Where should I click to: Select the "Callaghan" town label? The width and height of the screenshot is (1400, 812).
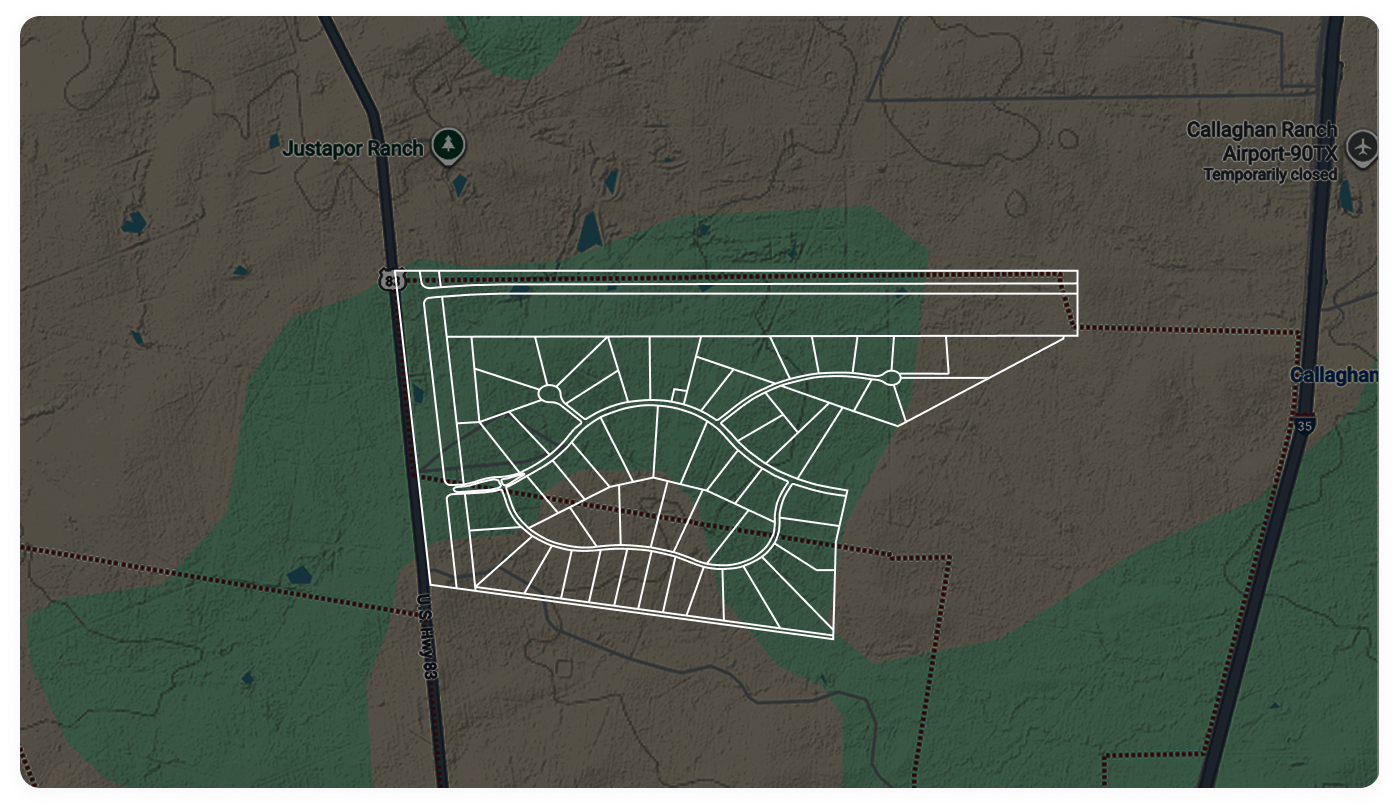(x=1334, y=375)
